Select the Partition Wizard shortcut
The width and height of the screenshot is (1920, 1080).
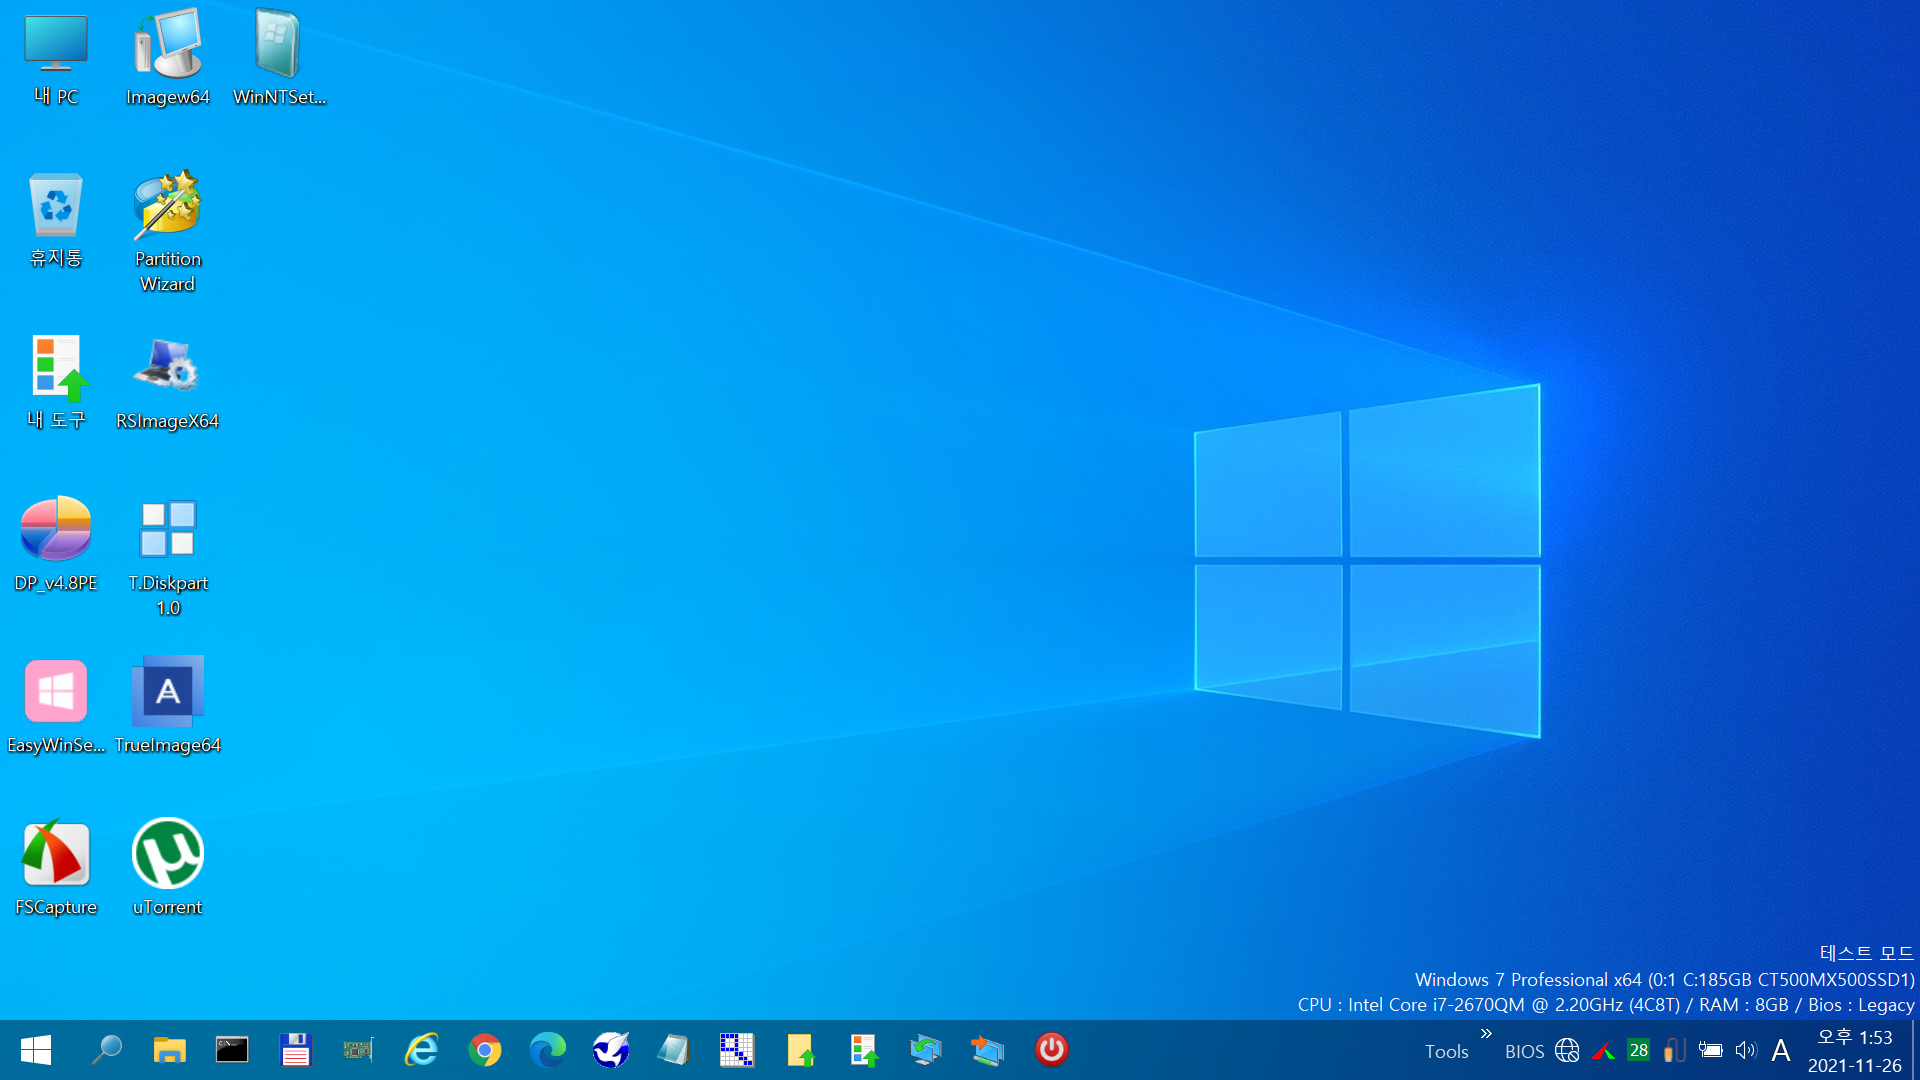(168, 232)
